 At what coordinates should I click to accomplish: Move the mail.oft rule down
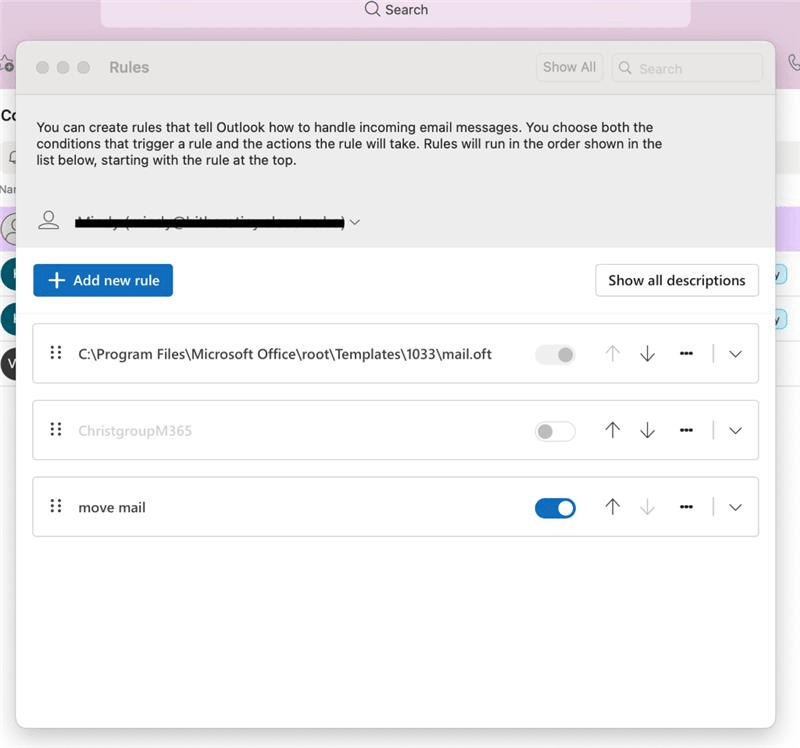(648, 353)
